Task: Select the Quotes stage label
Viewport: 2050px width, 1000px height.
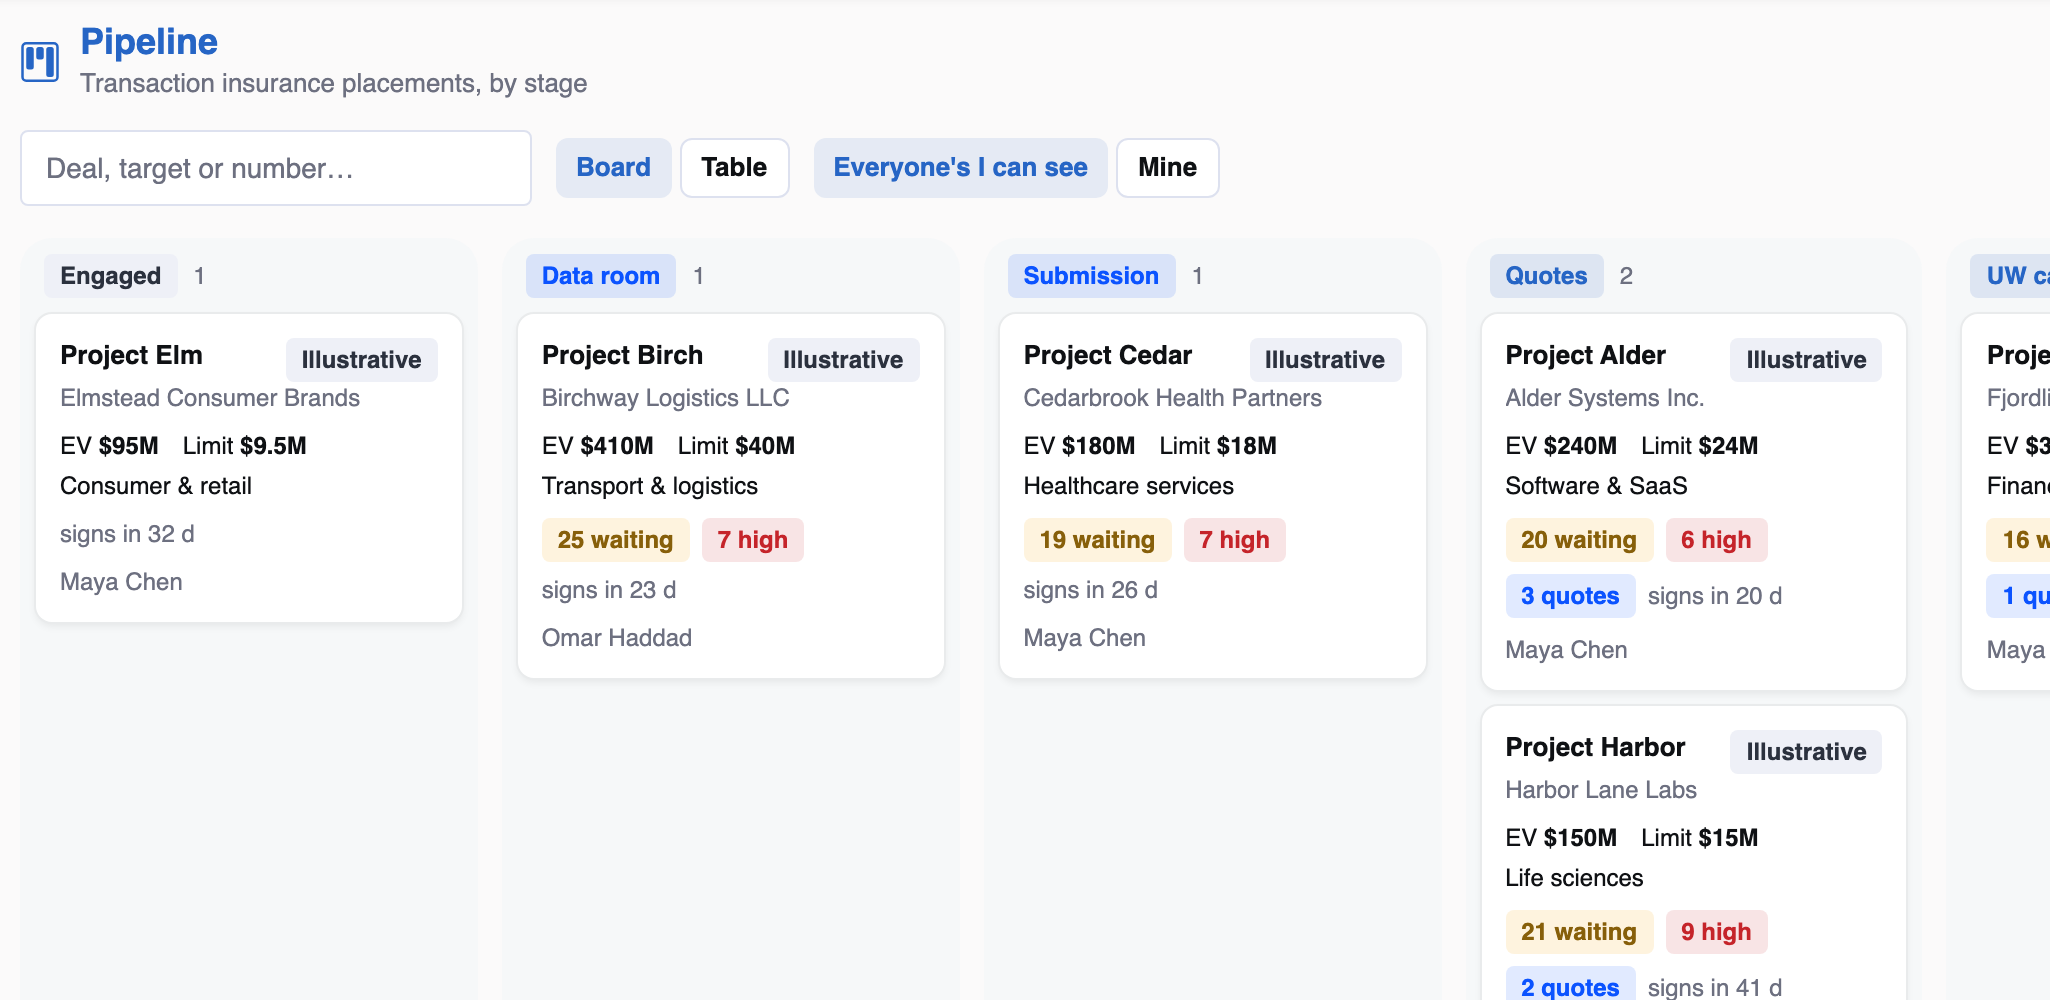Action: pos(1546,276)
